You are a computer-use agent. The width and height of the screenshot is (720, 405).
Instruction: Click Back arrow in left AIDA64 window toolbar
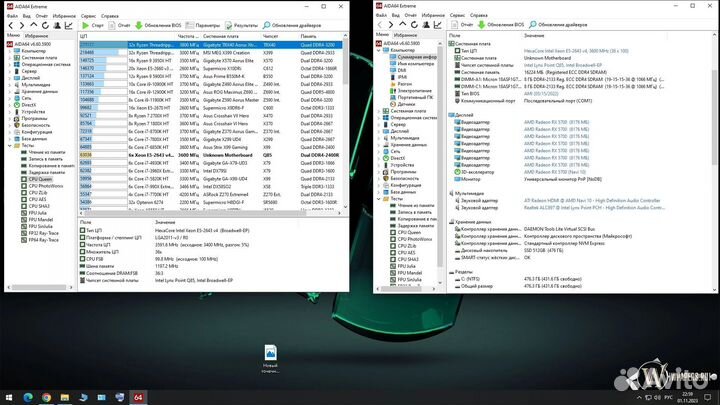point(11,25)
